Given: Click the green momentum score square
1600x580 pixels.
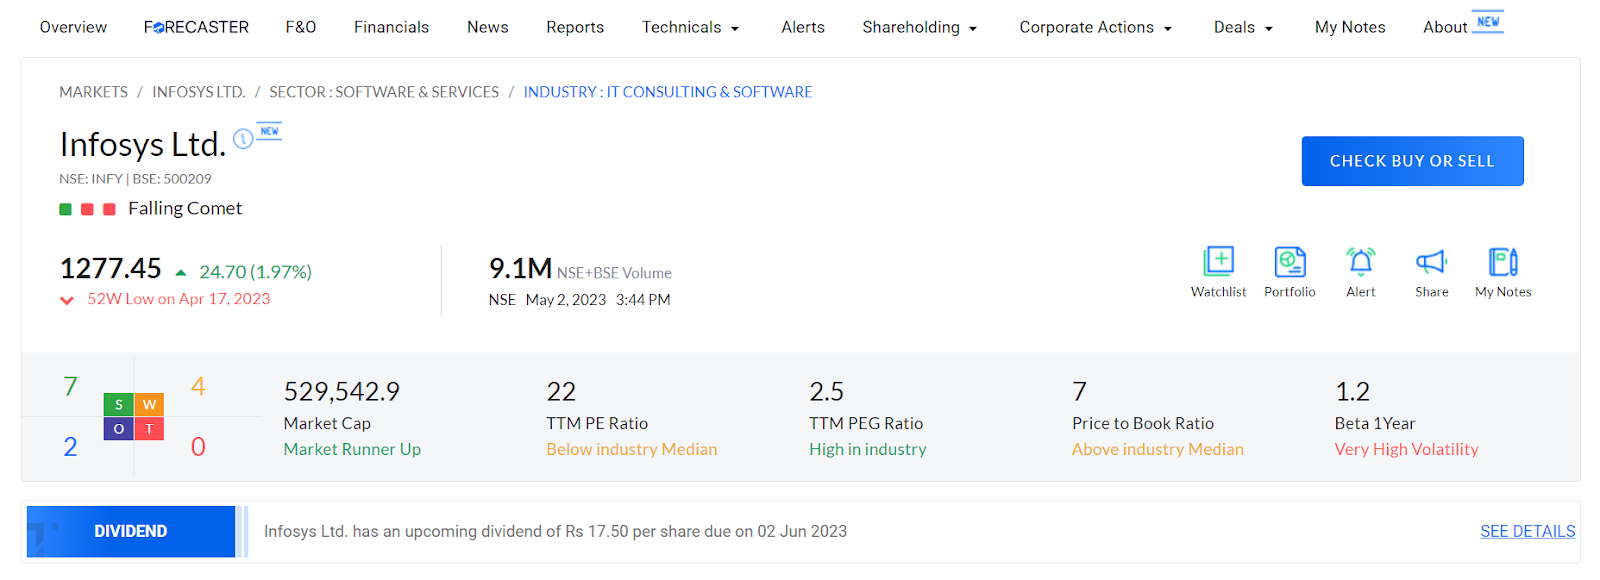Looking at the screenshot, I should point(65,209).
